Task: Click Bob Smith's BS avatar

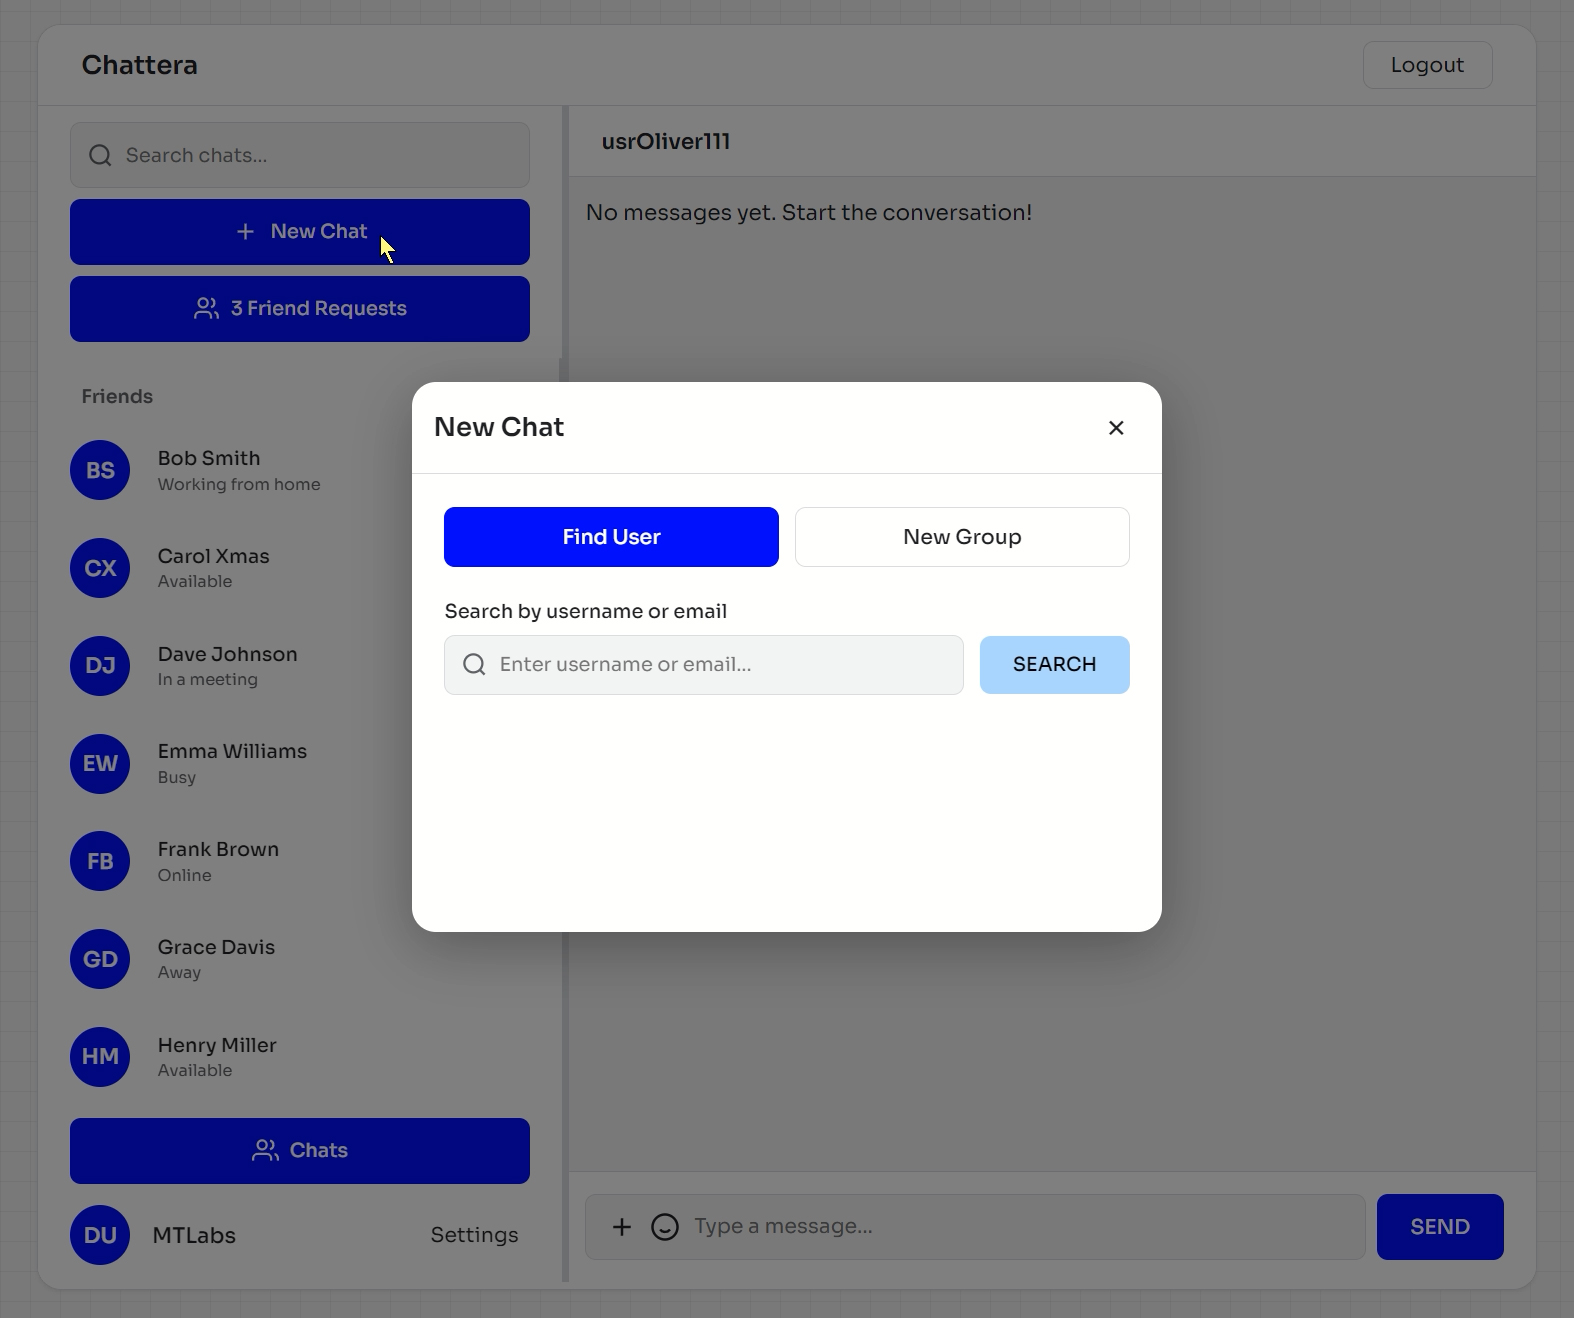Action: [x=100, y=470]
